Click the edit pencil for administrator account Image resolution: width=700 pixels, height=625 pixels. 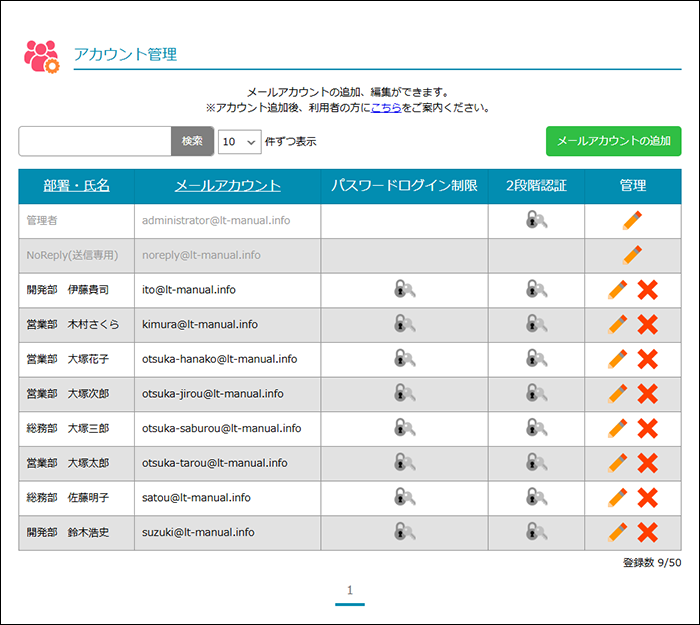[632, 221]
